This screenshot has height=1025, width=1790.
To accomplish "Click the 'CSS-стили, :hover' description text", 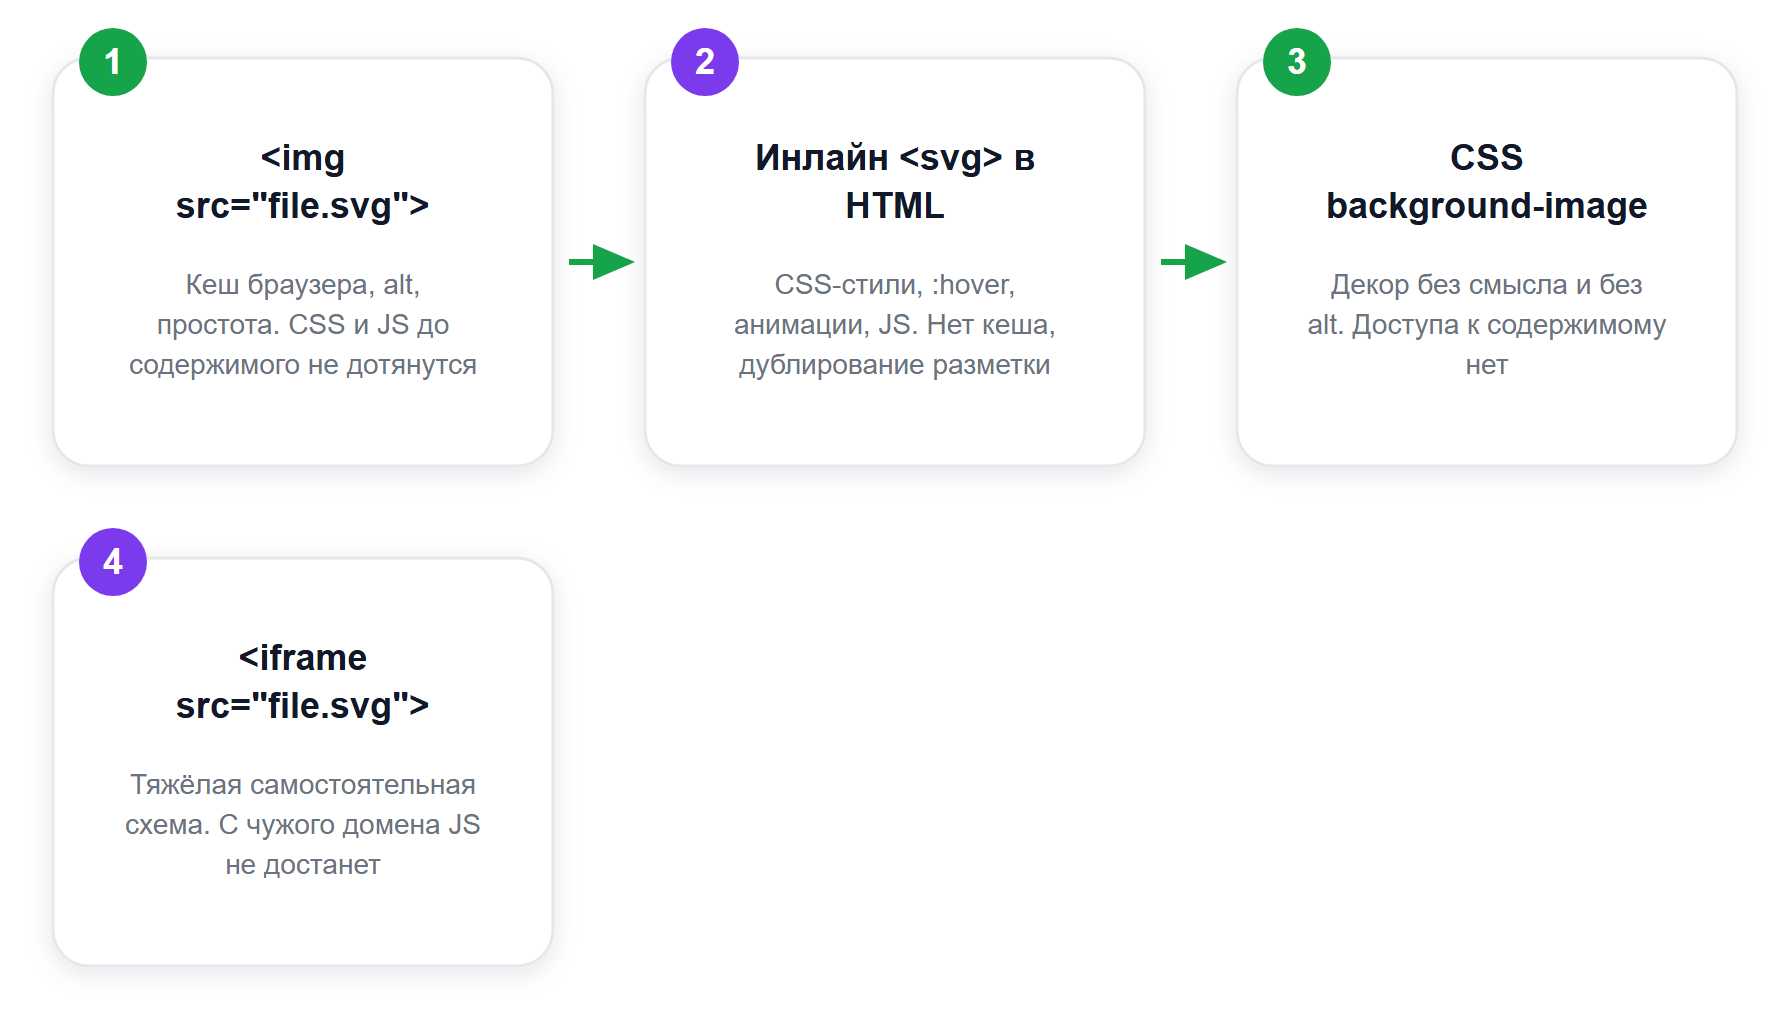I will point(895,324).
